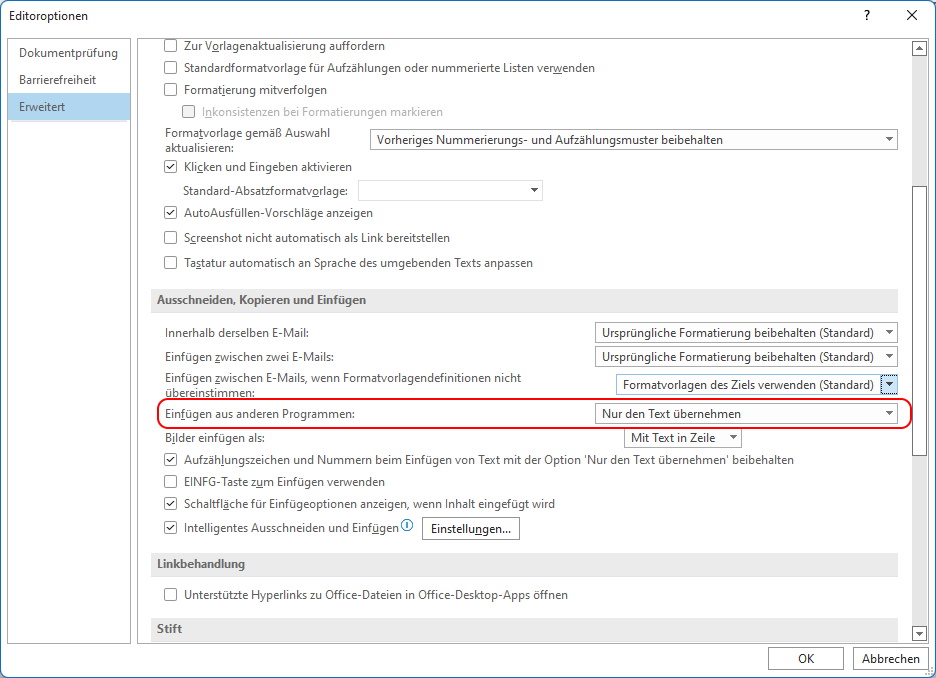This screenshot has height=678, width=936.
Task: Close the Editoroptionen dialog
Action: (x=912, y=16)
